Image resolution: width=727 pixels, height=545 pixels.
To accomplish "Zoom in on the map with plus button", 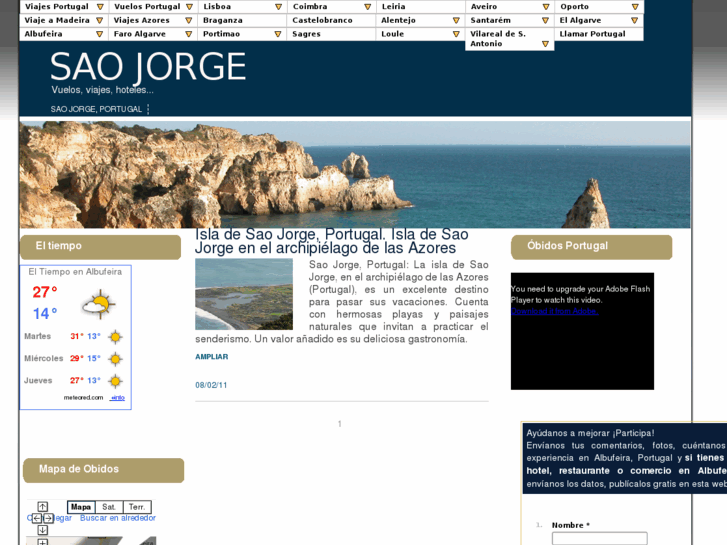I will click(x=43, y=542).
